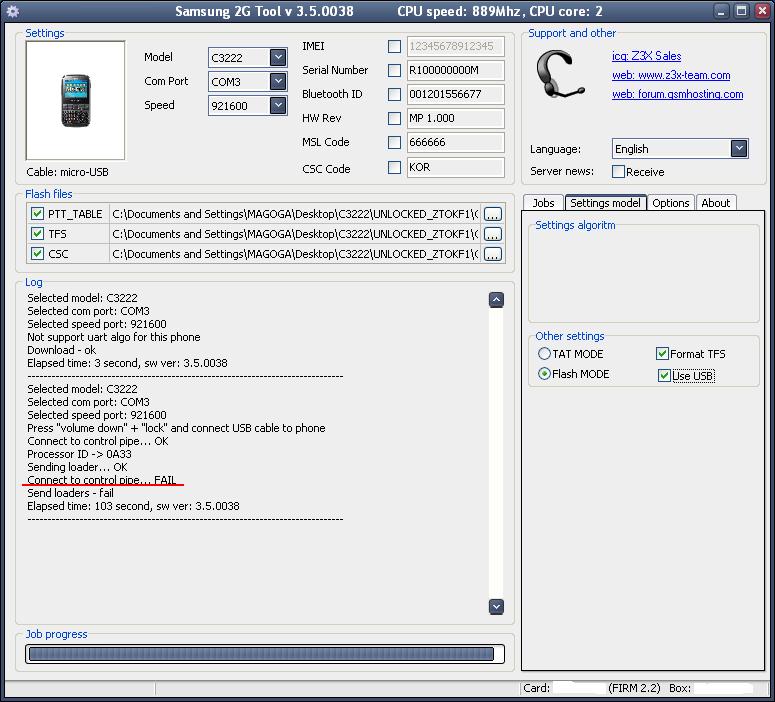
Task: Uncheck the Format TFS option
Action: [x=662, y=353]
